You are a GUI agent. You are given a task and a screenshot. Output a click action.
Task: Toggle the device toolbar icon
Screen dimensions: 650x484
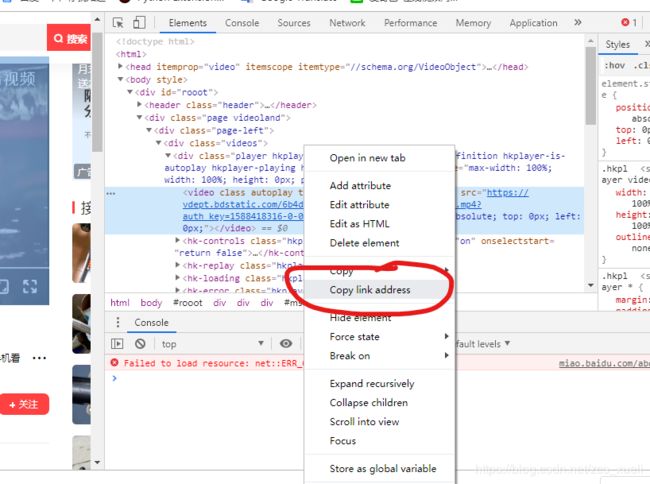coord(139,22)
